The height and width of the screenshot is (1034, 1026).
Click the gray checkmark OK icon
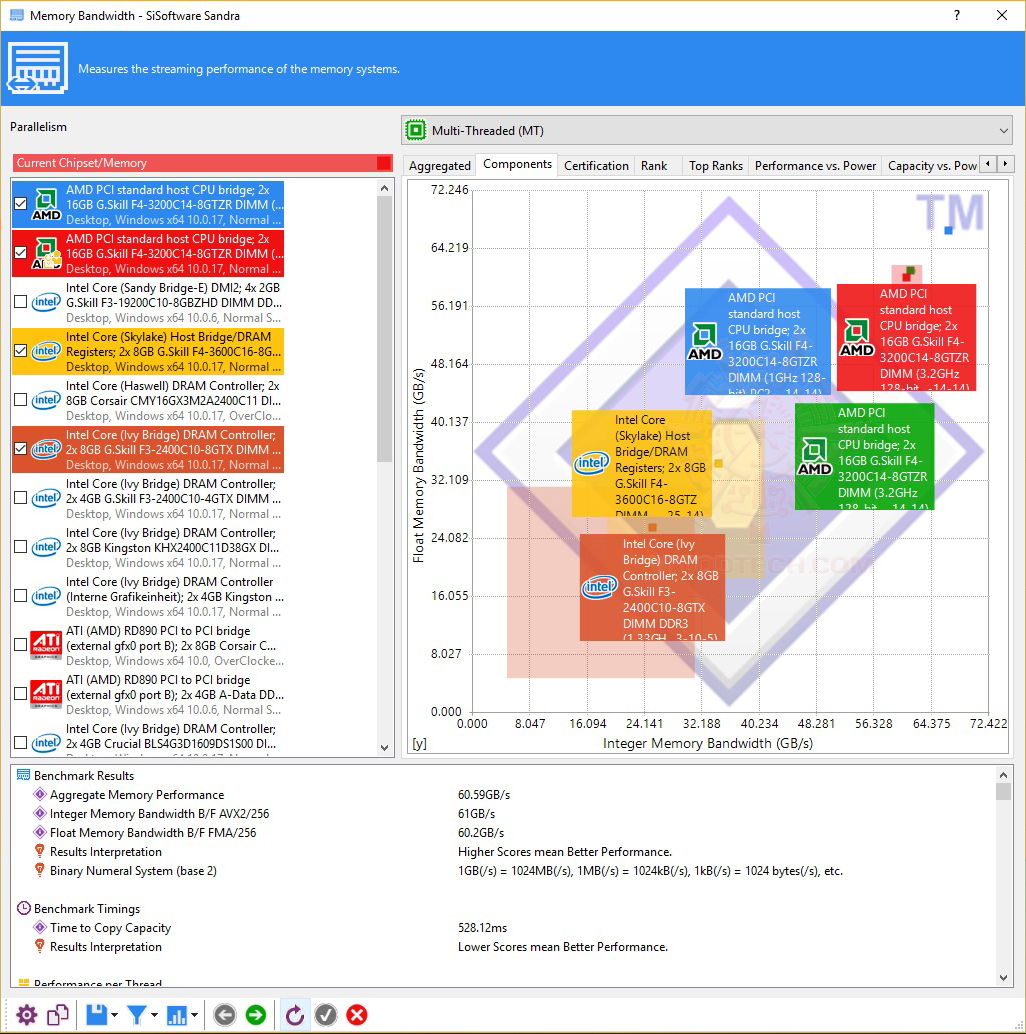(x=326, y=1015)
